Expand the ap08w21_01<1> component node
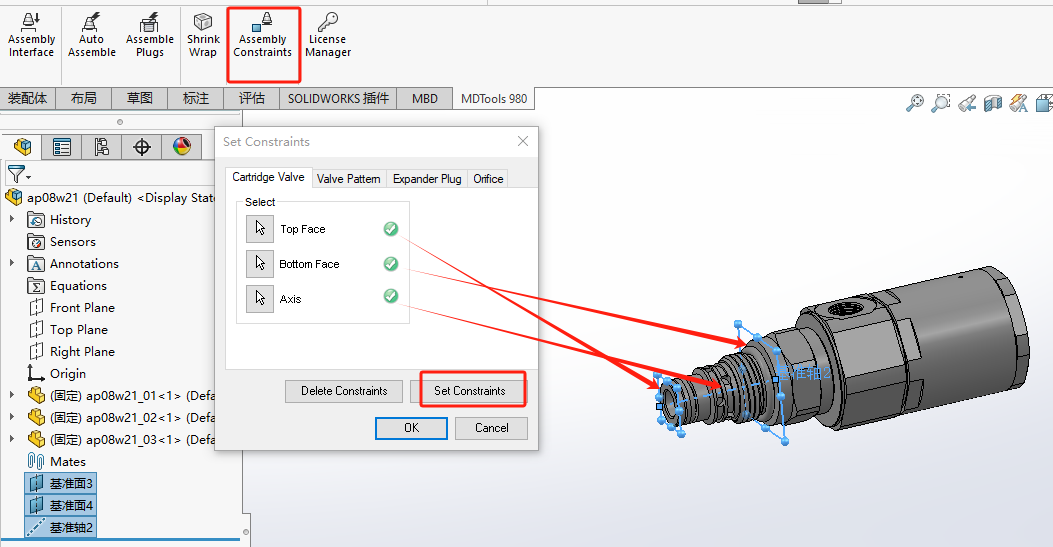Viewport: 1053px width, 547px height. pos(11,395)
